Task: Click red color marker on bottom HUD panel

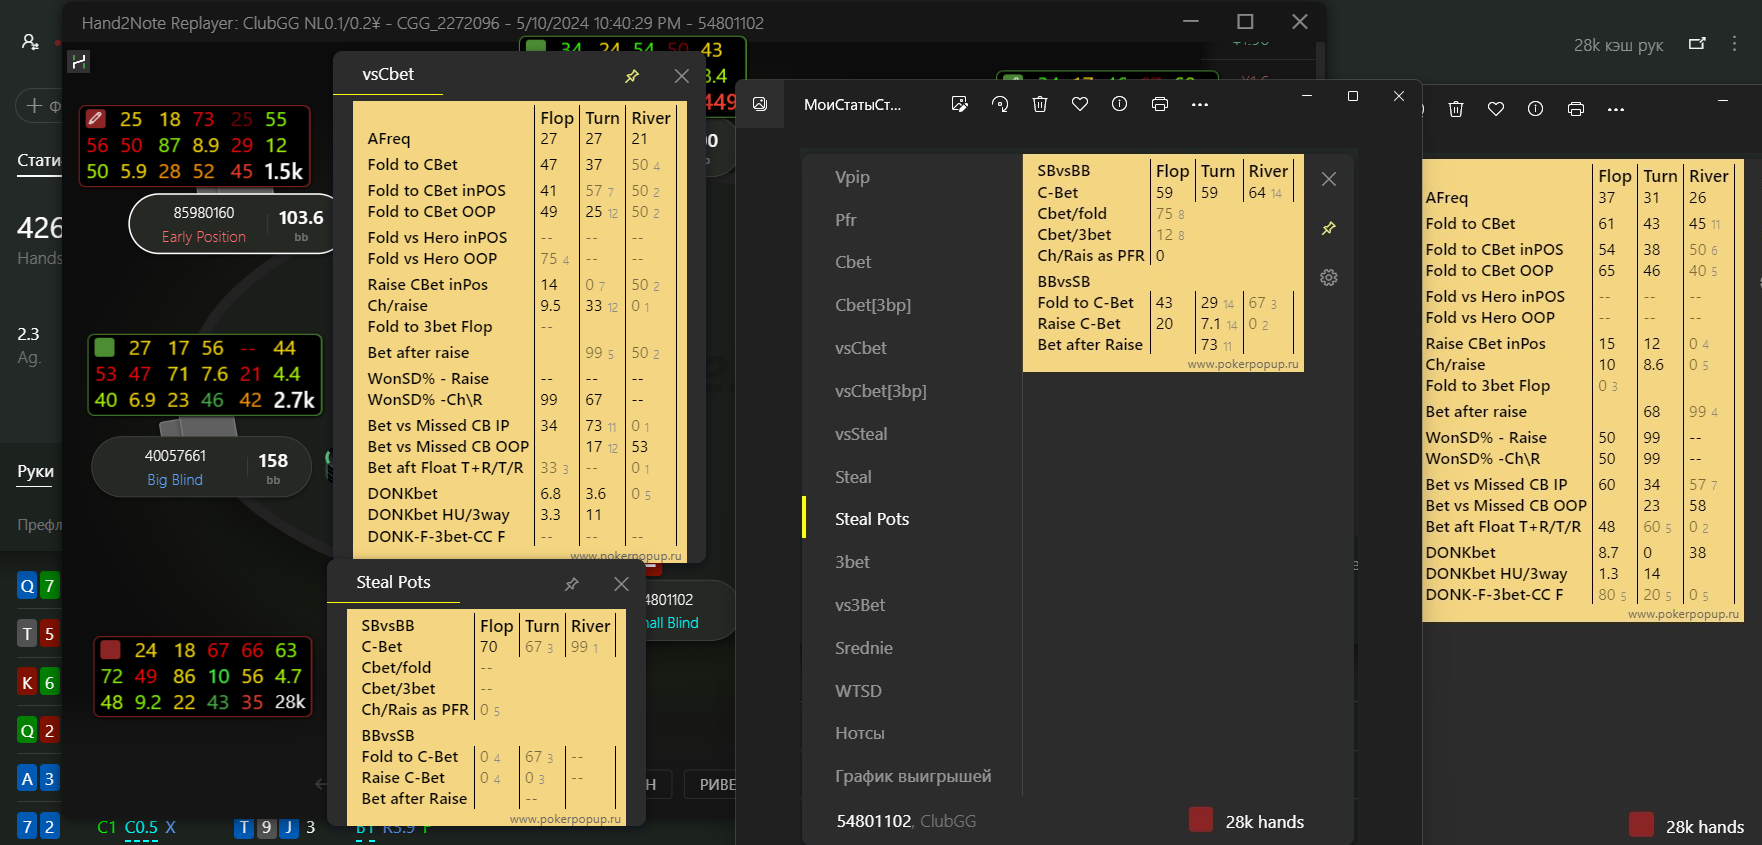Action: [x=111, y=650]
